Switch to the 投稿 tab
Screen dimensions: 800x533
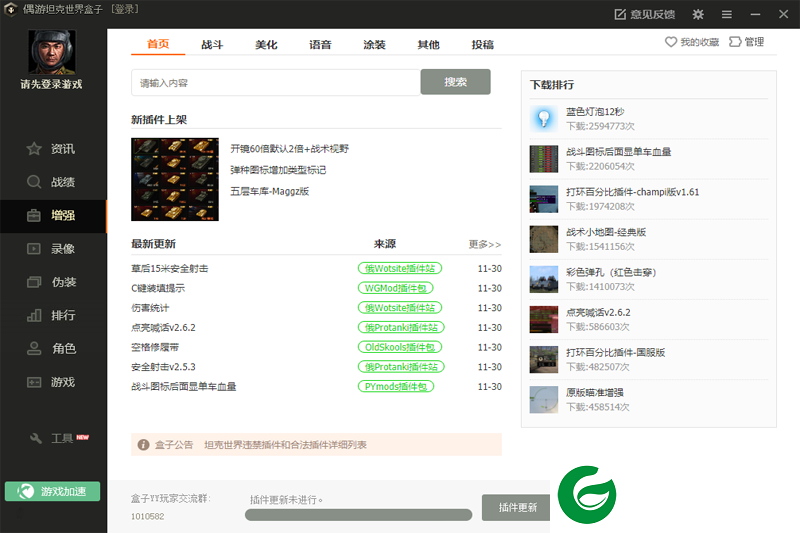click(x=483, y=44)
